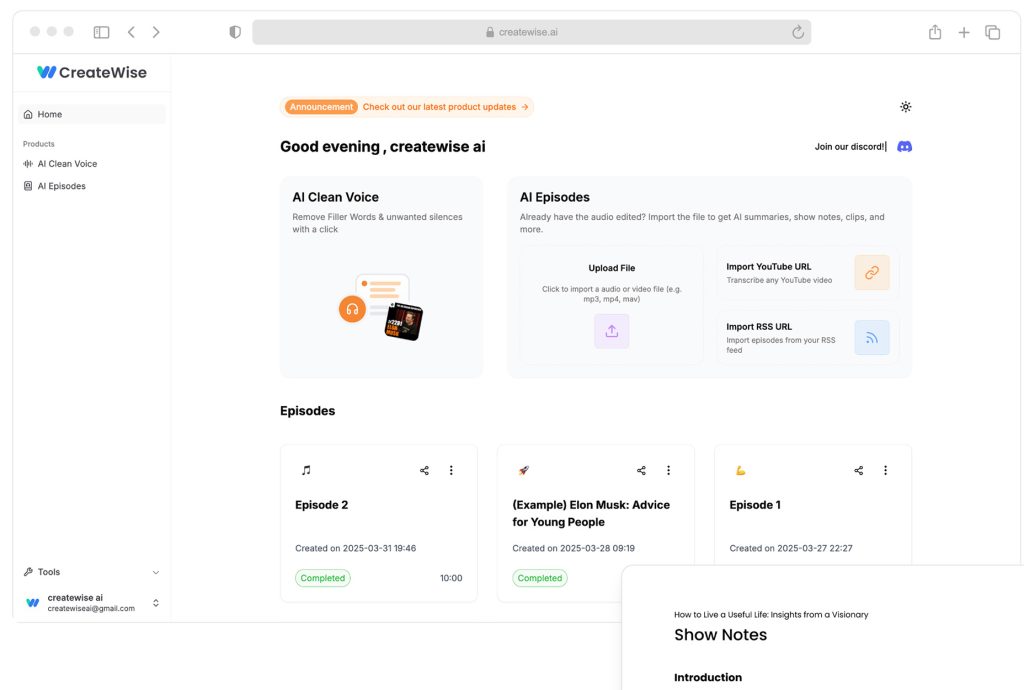Open the three-dot menu on Episode 2
The height and width of the screenshot is (690, 1024).
click(x=451, y=470)
